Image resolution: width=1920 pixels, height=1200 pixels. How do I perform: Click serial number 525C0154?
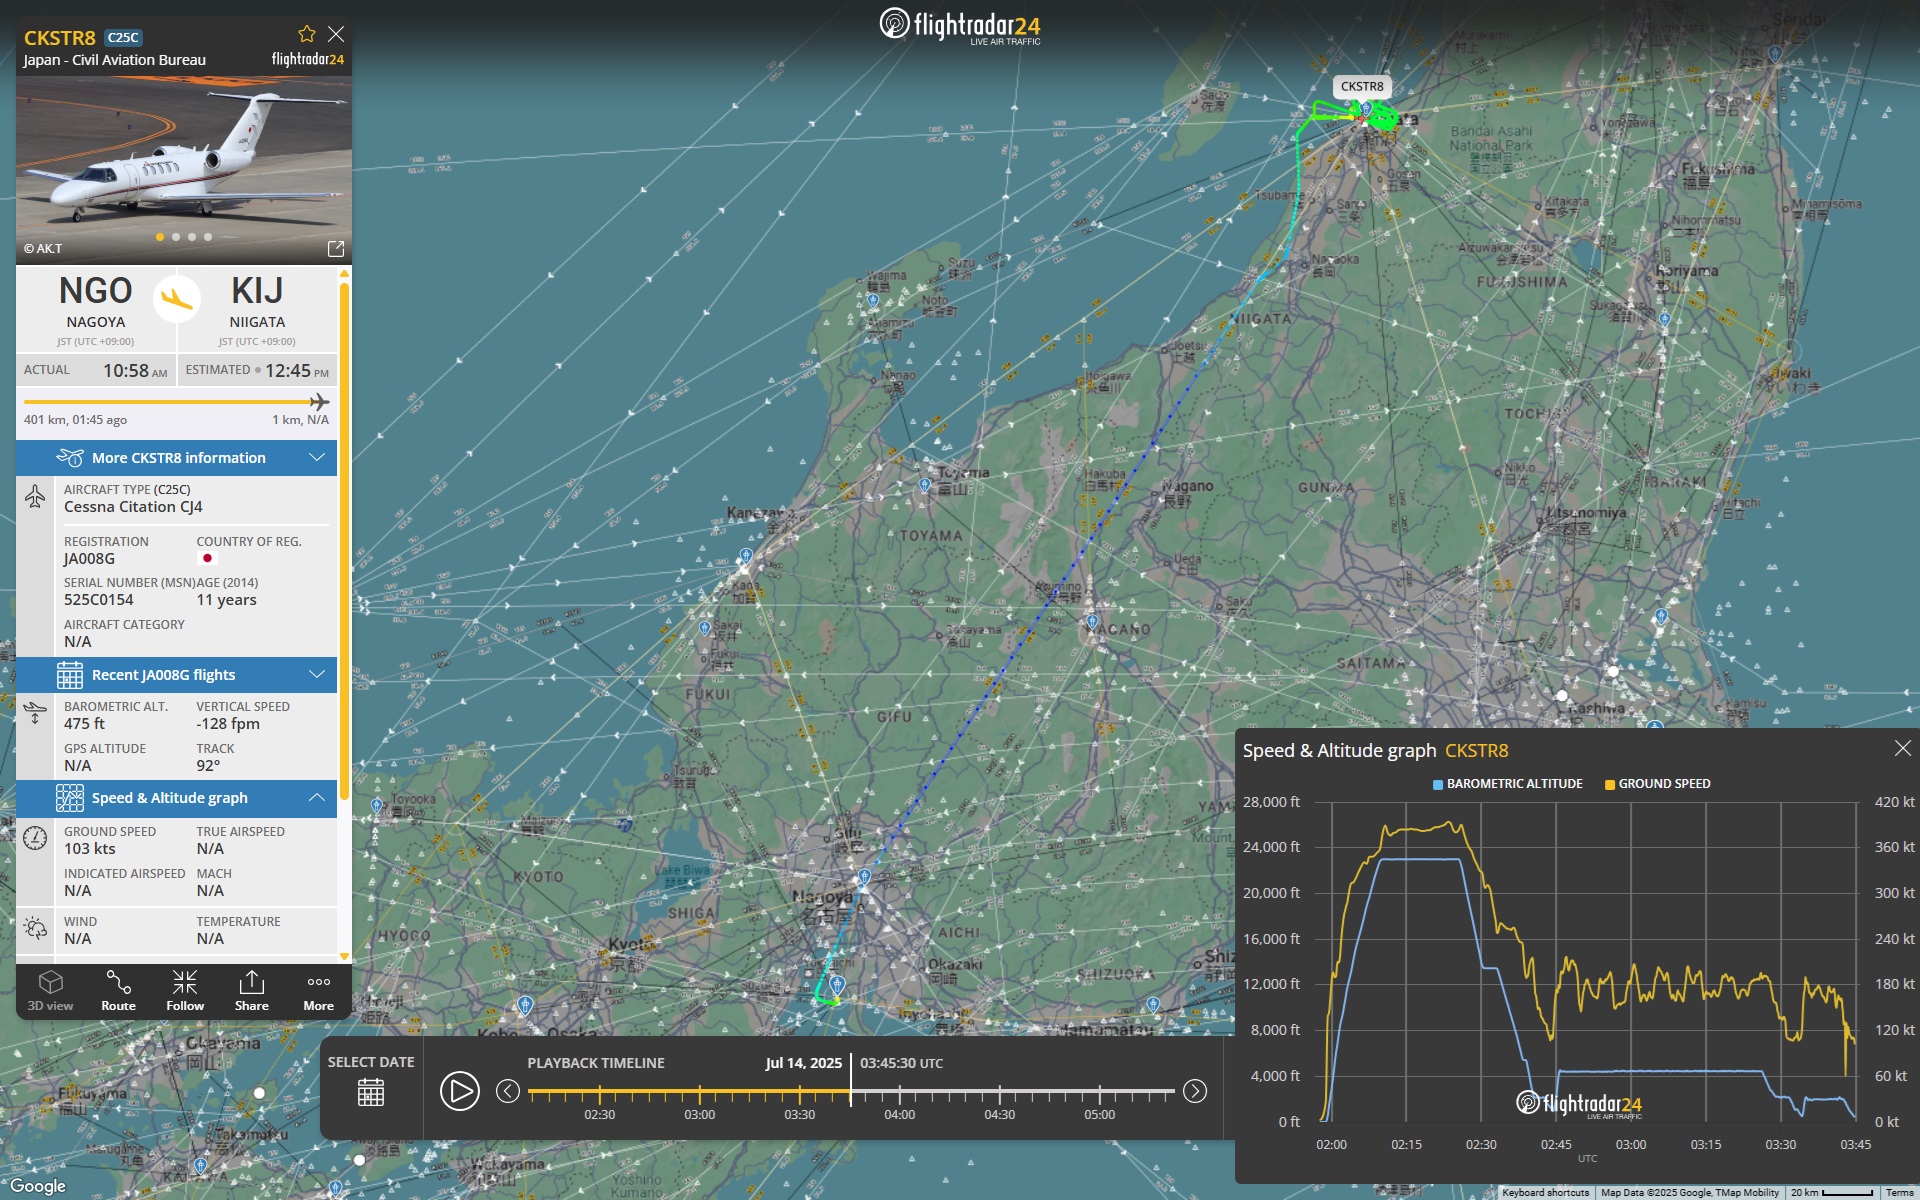[99, 600]
